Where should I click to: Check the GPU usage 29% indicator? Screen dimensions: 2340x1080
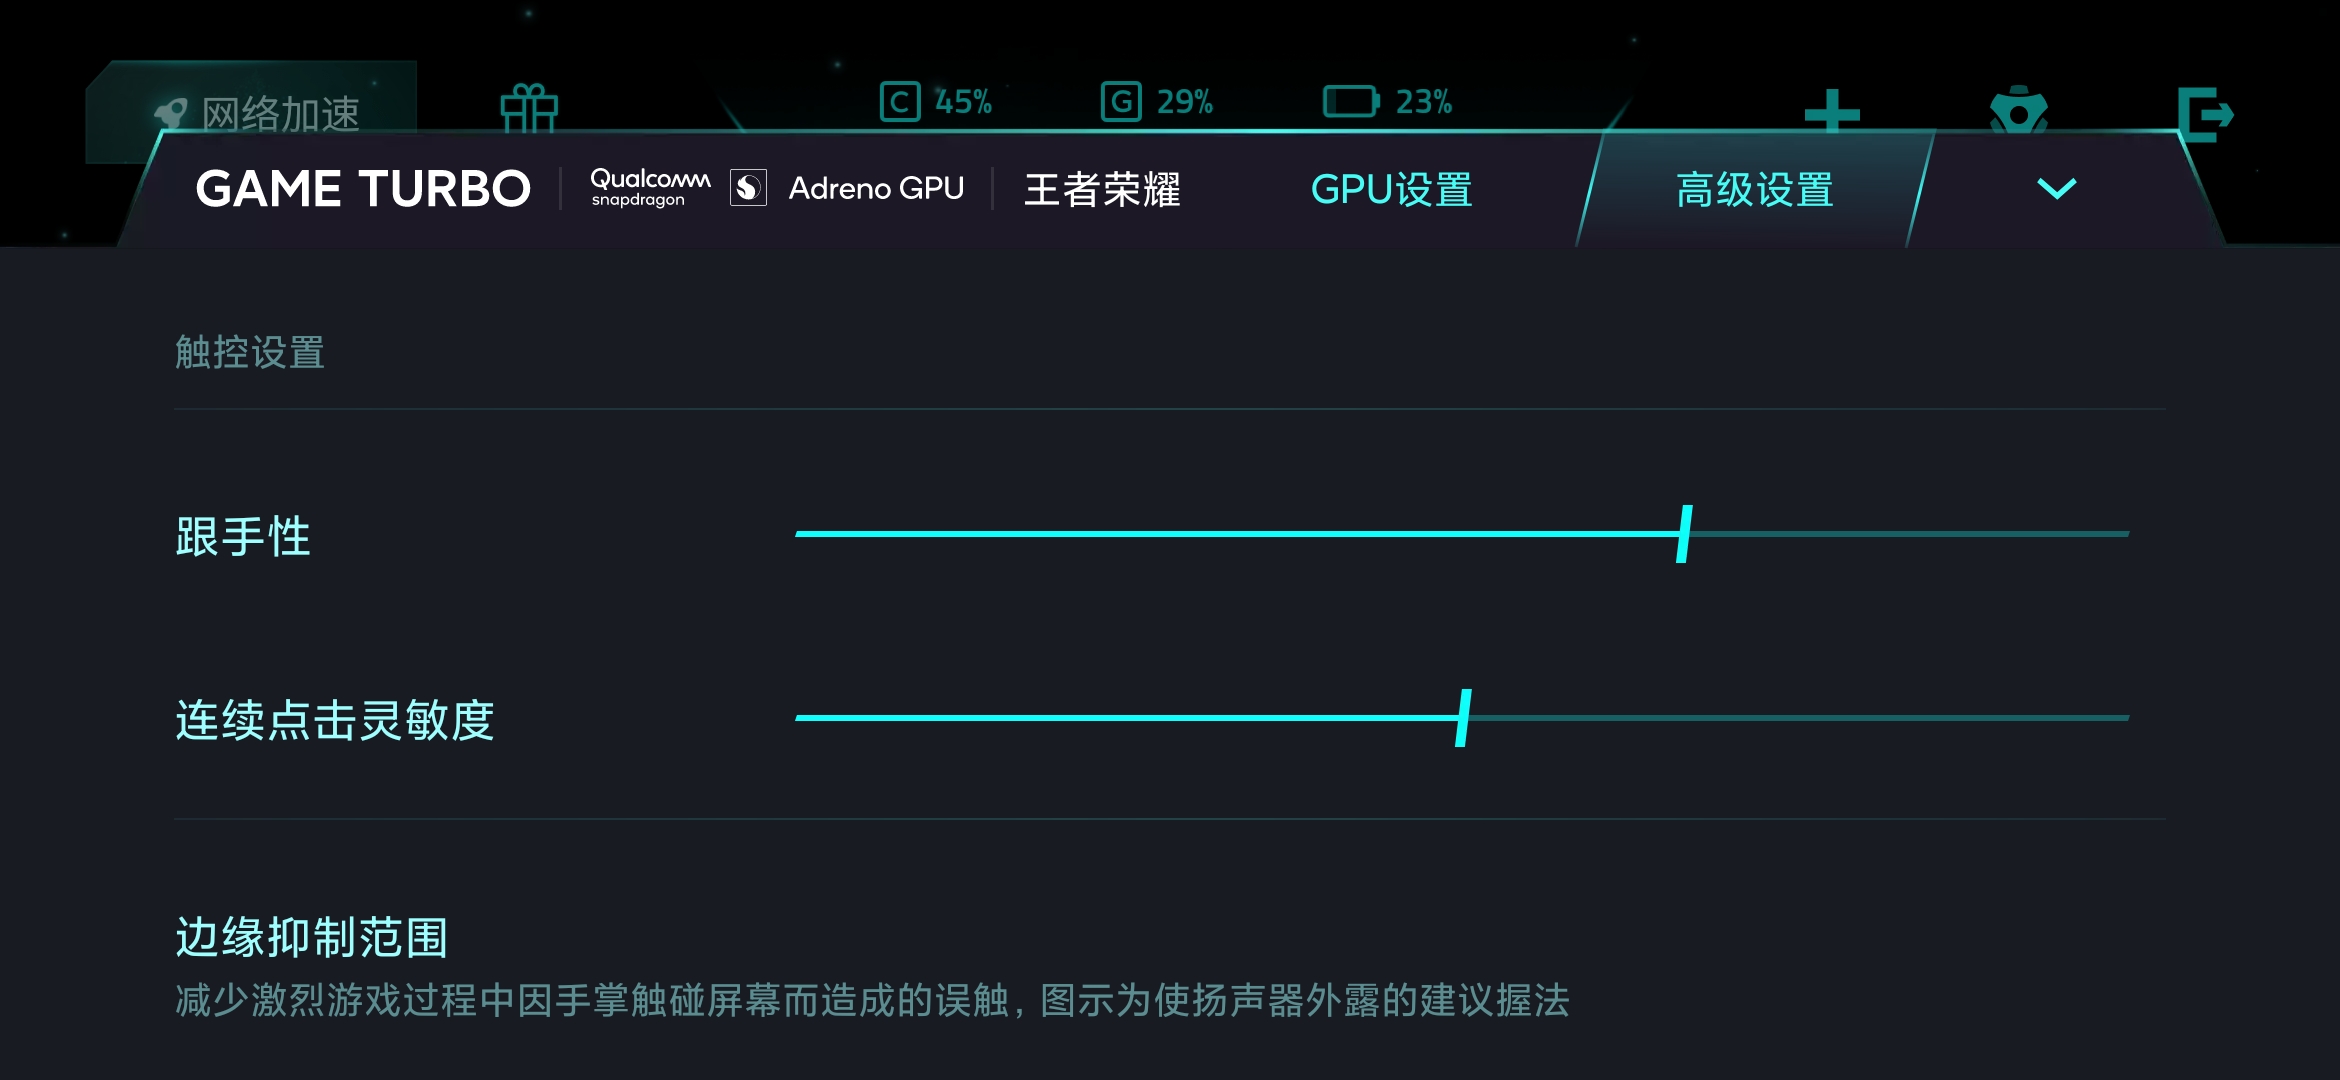1157,101
